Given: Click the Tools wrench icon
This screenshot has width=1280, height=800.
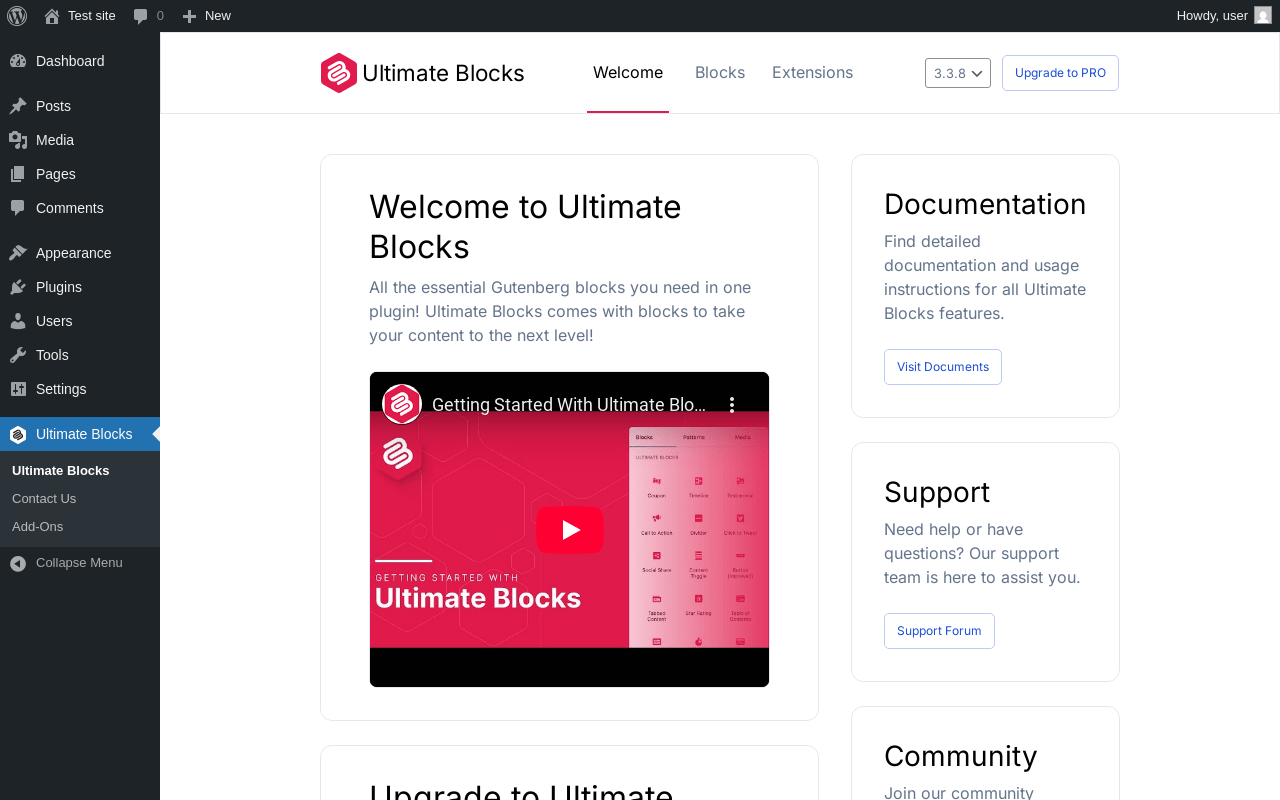Looking at the screenshot, I should 18,355.
